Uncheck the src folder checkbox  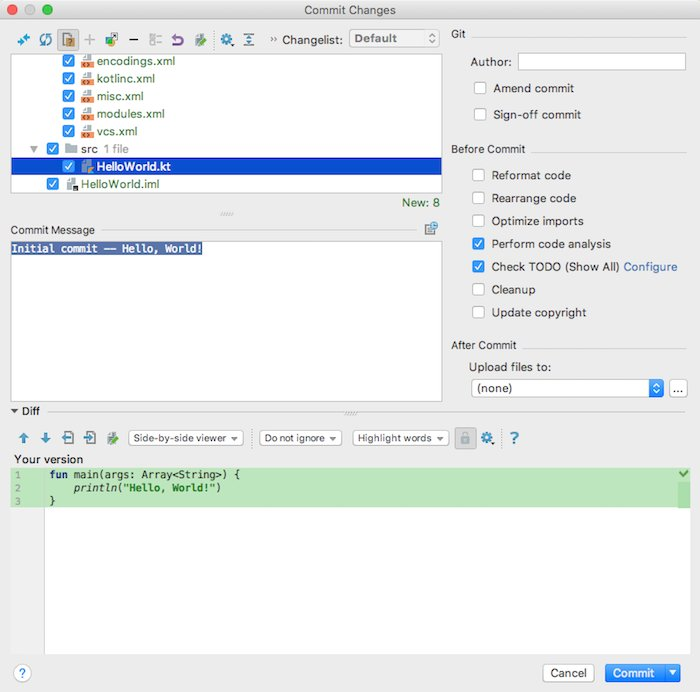click(52, 149)
